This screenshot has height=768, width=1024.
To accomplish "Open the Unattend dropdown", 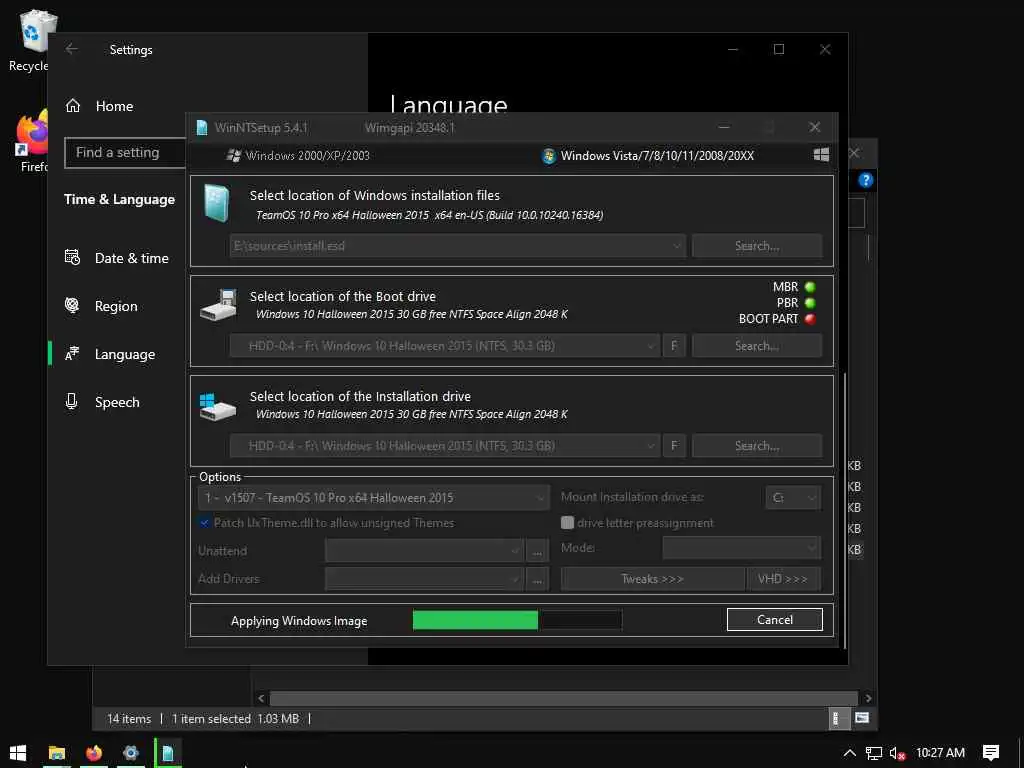I will [424, 551].
